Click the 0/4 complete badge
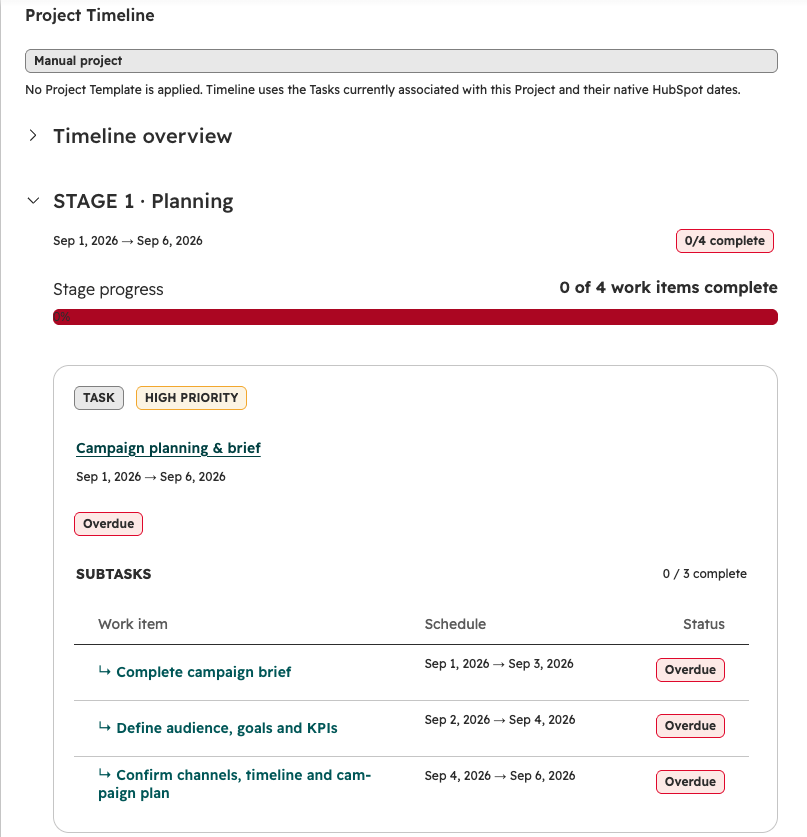 [724, 241]
